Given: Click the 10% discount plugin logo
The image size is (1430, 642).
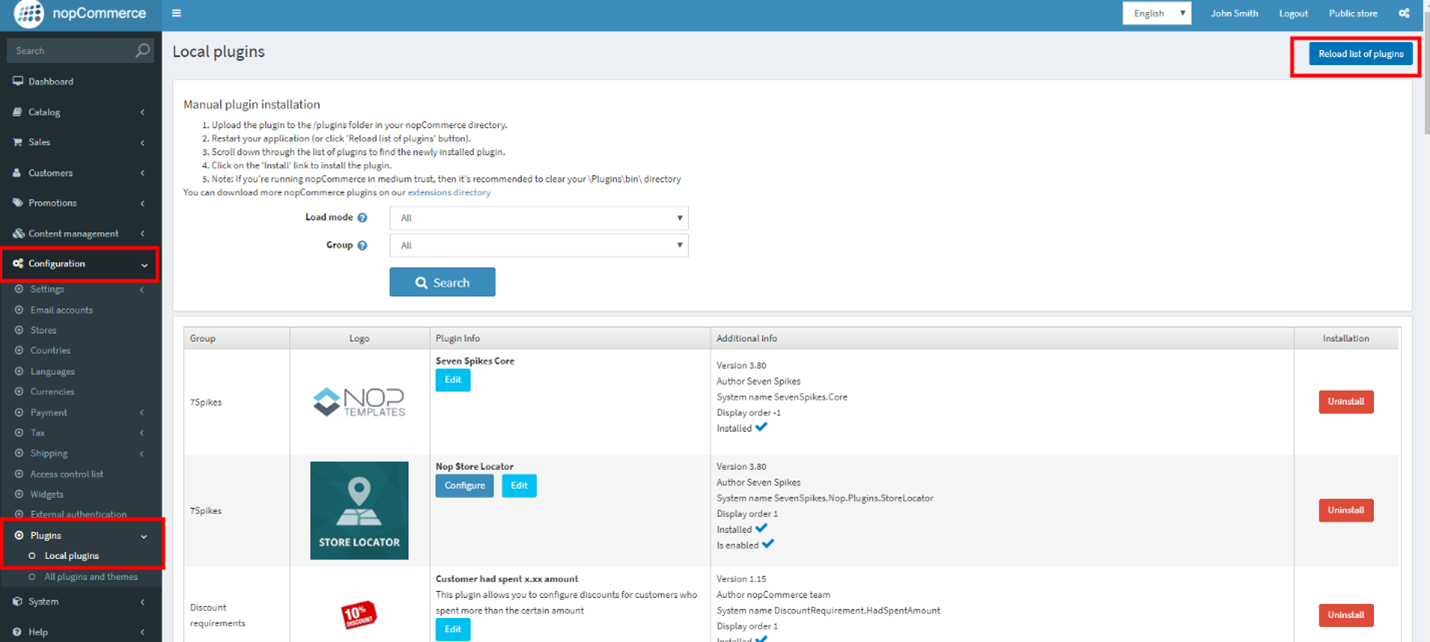Looking at the screenshot, I should pyautogui.click(x=359, y=614).
